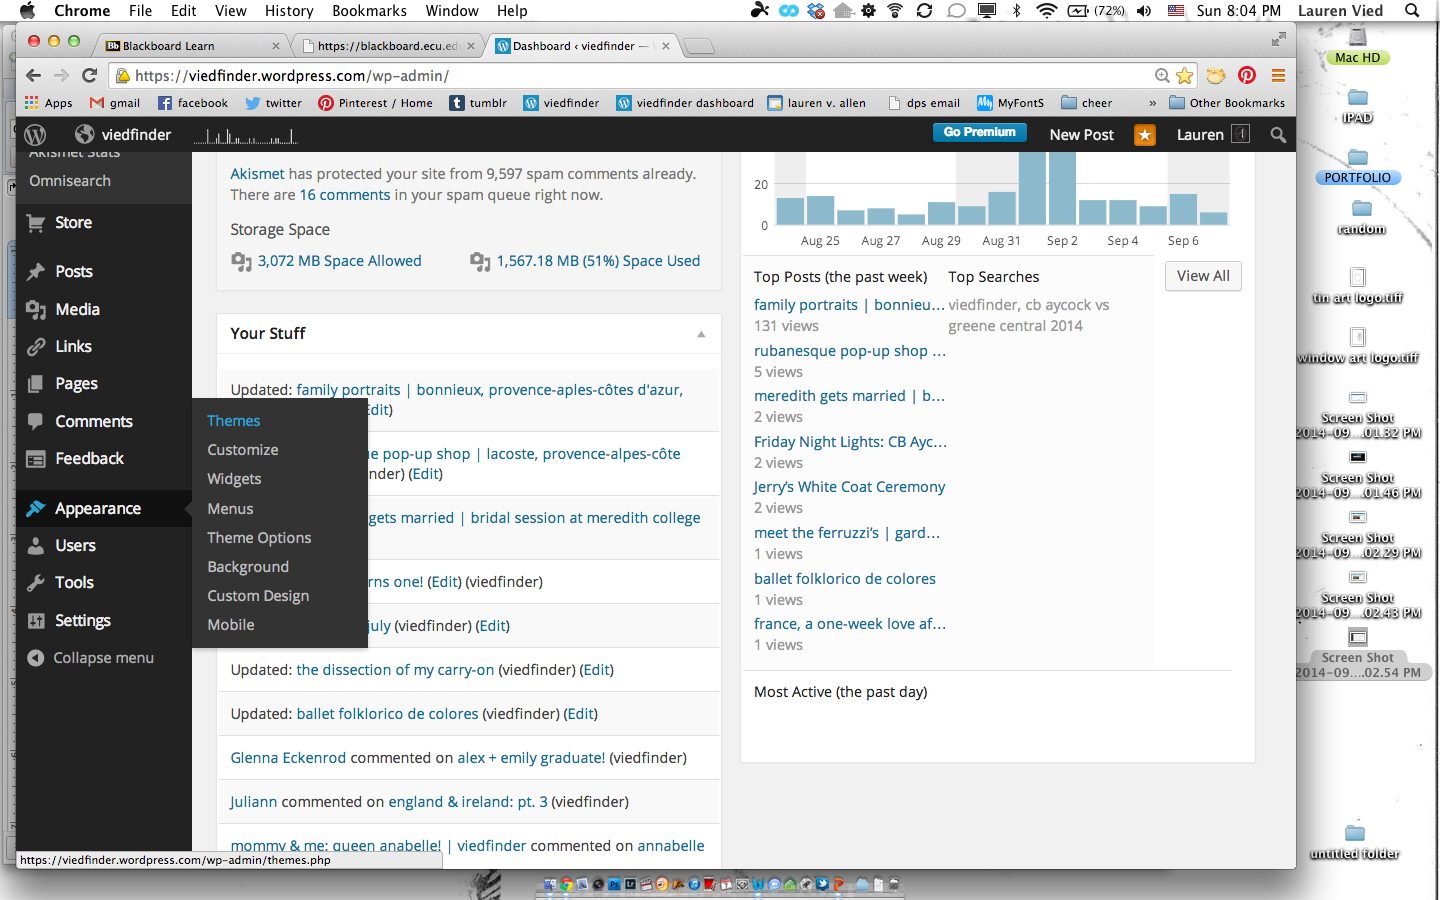Click the browser address bar
1440x900 pixels.
pyautogui.click(x=640, y=76)
